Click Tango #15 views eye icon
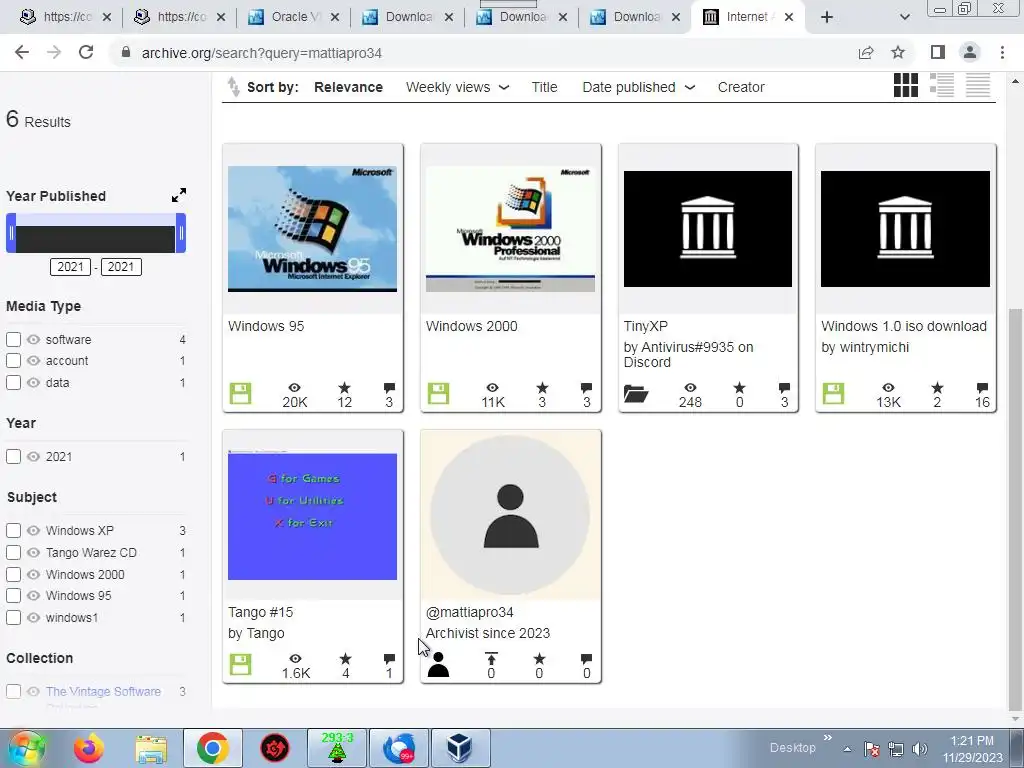This screenshot has width=1024, height=768. (x=295, y=659)
